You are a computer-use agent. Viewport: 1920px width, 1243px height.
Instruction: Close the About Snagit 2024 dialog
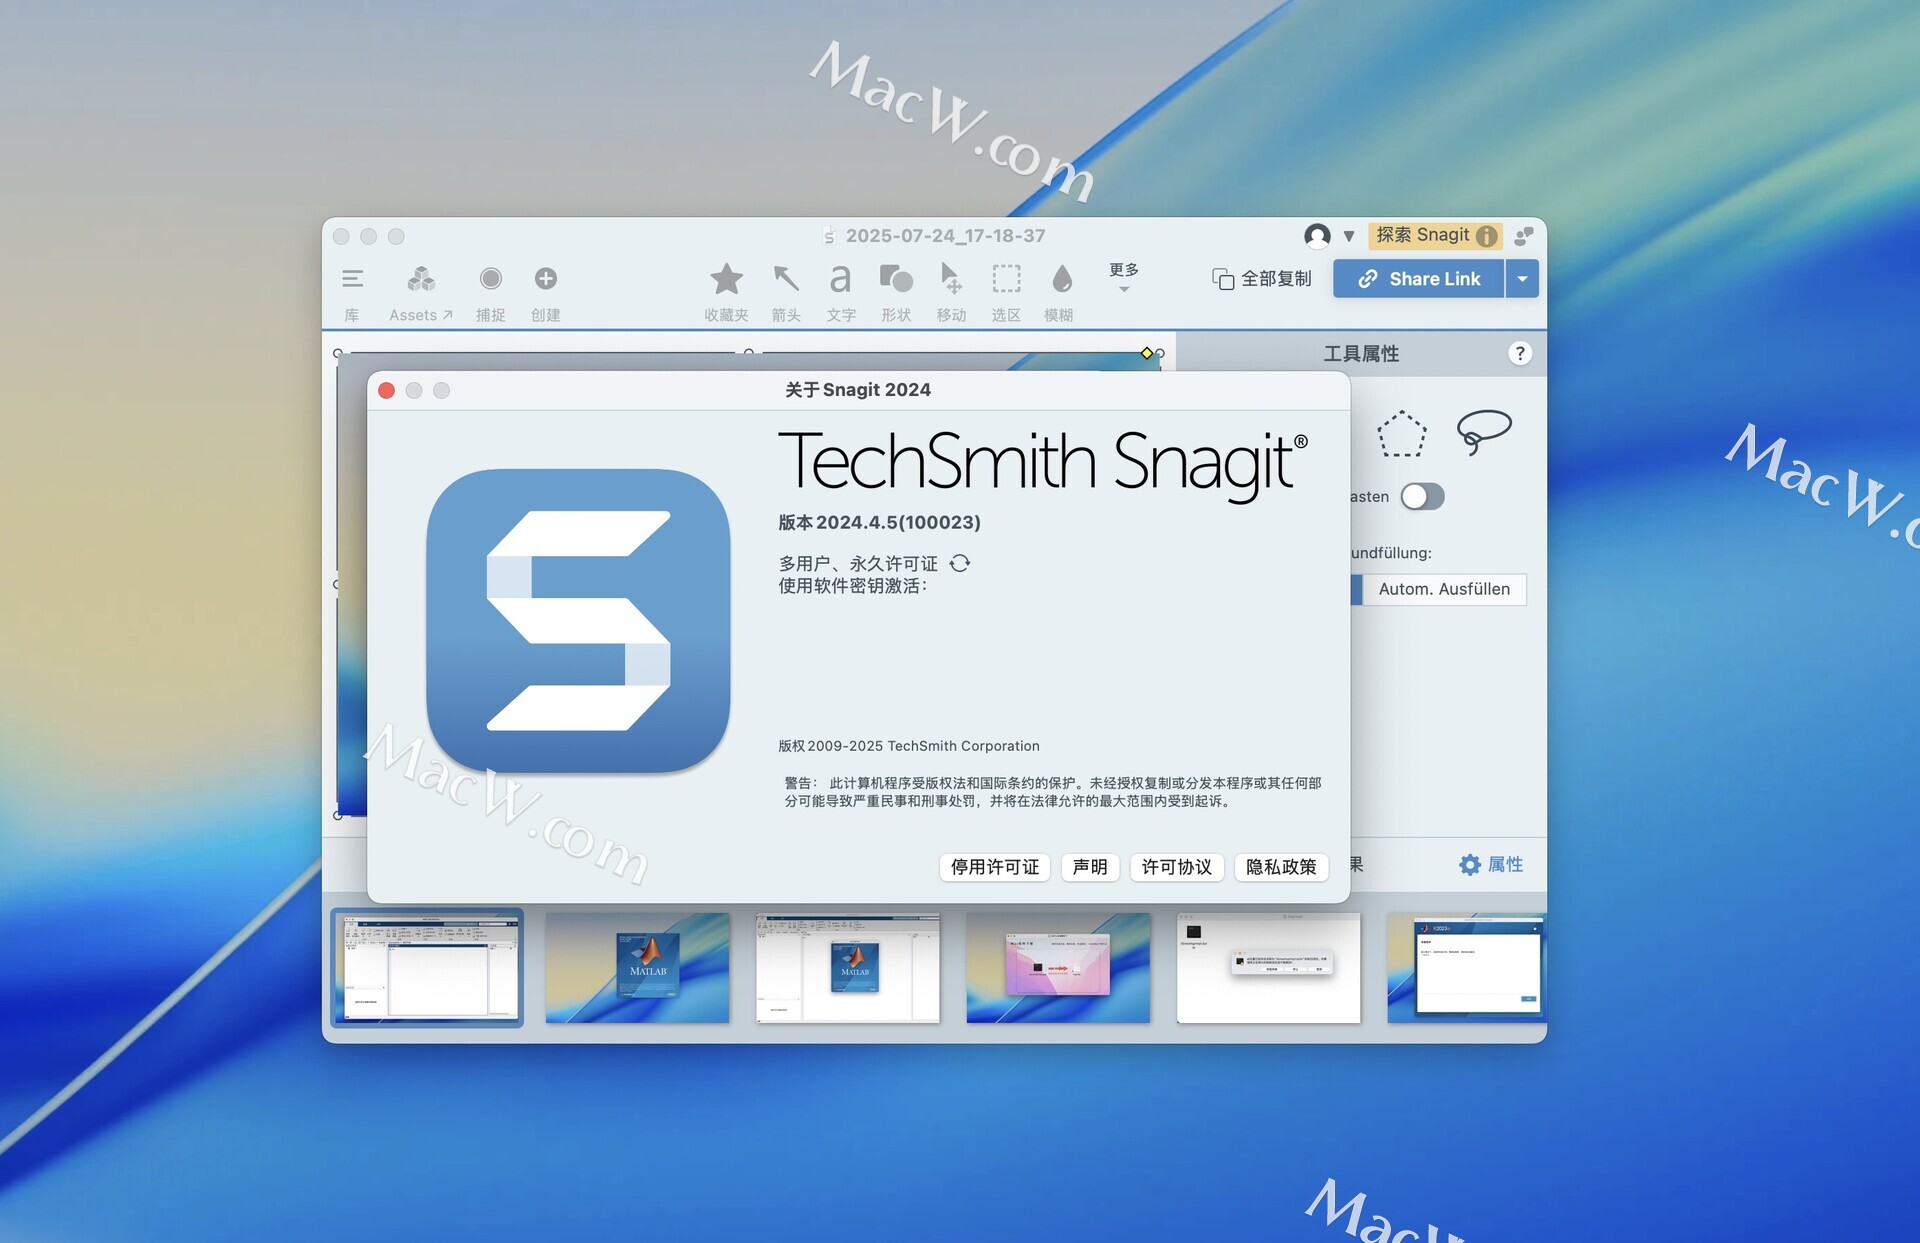point(386,390)
